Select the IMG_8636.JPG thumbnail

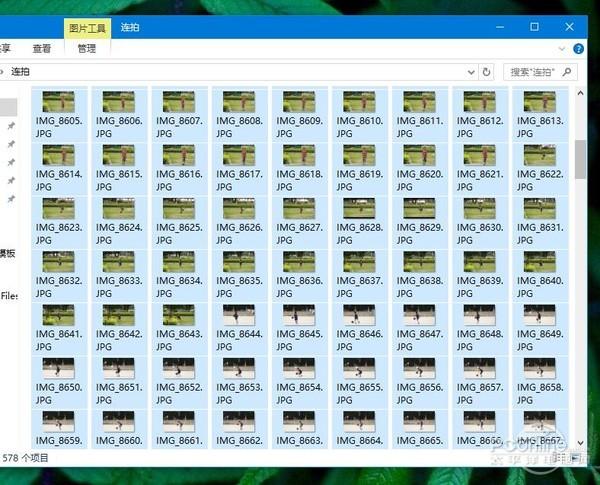pos(299,261)
